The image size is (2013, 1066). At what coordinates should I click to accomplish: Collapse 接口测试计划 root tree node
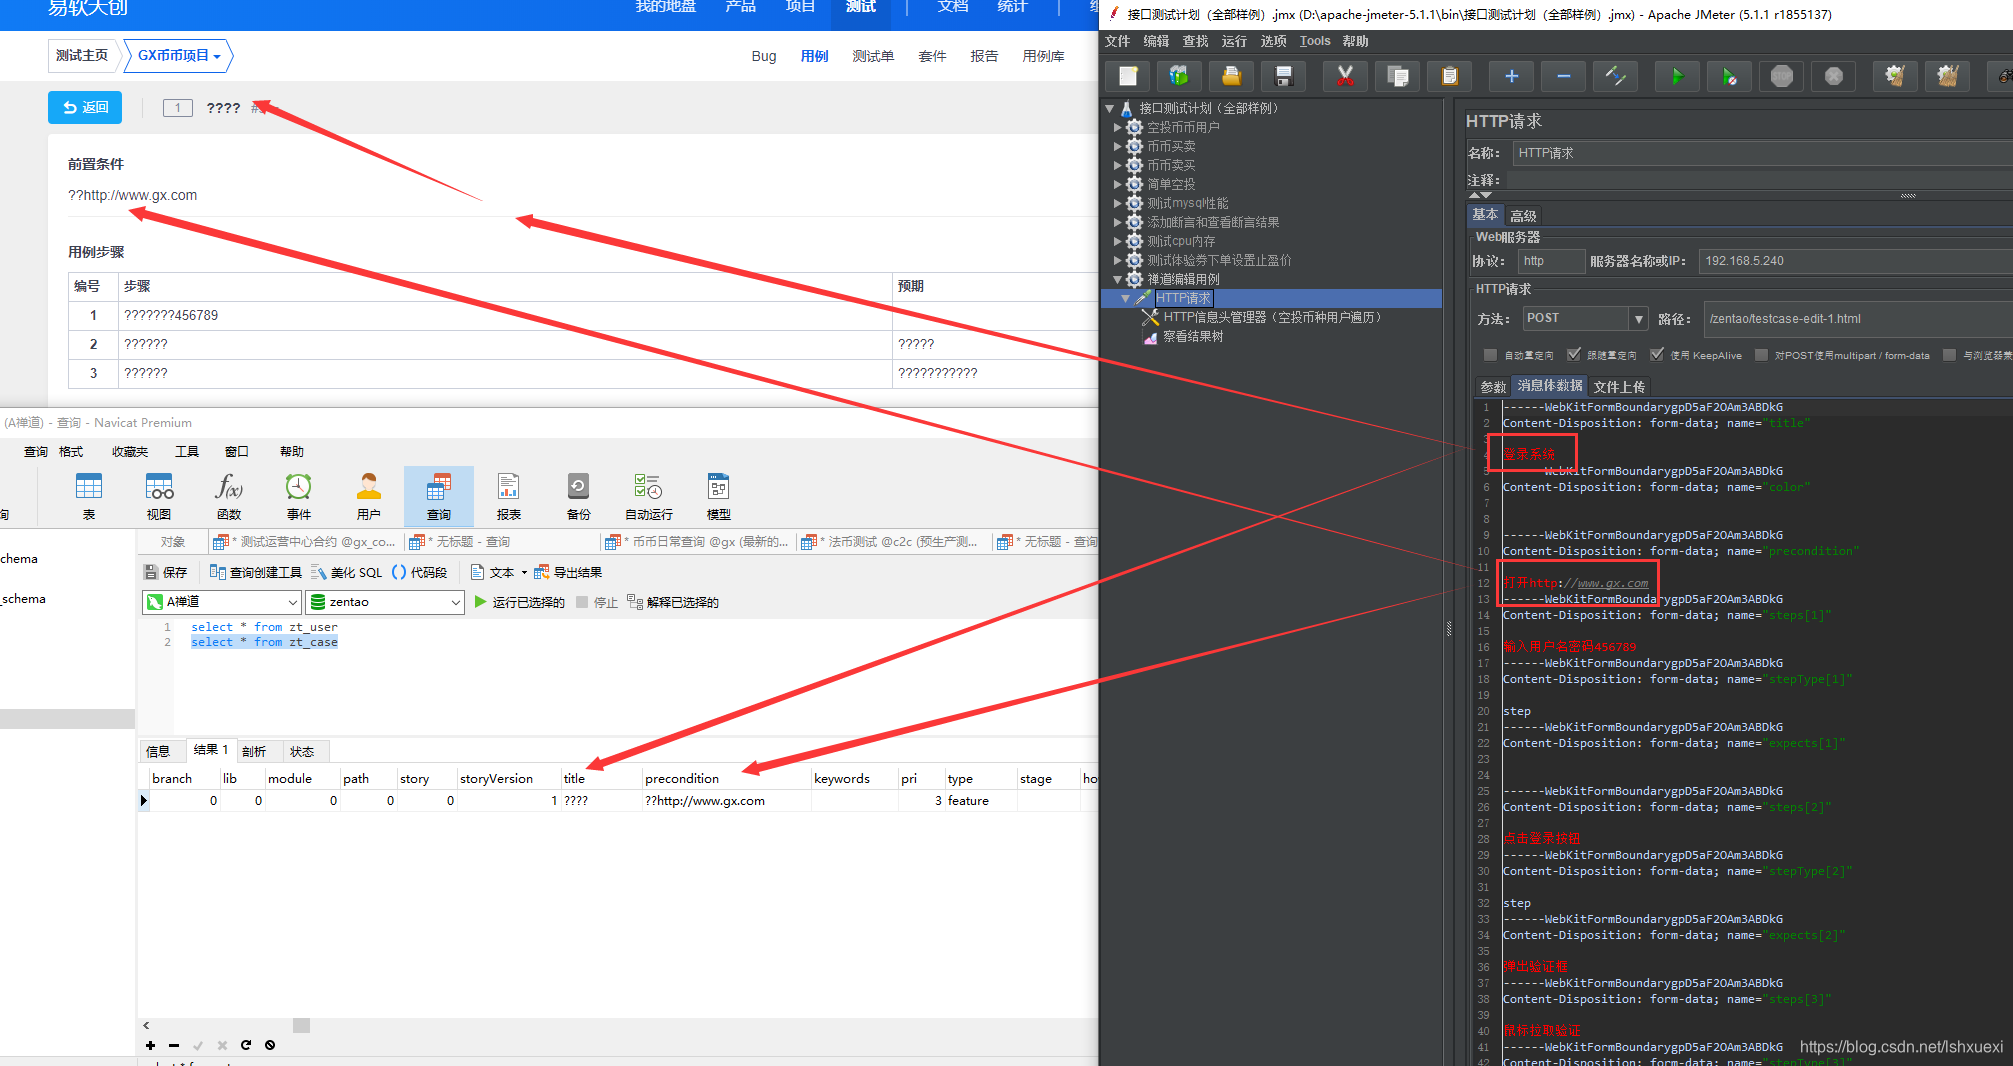pyautogui.click(x=1110, y=108)
